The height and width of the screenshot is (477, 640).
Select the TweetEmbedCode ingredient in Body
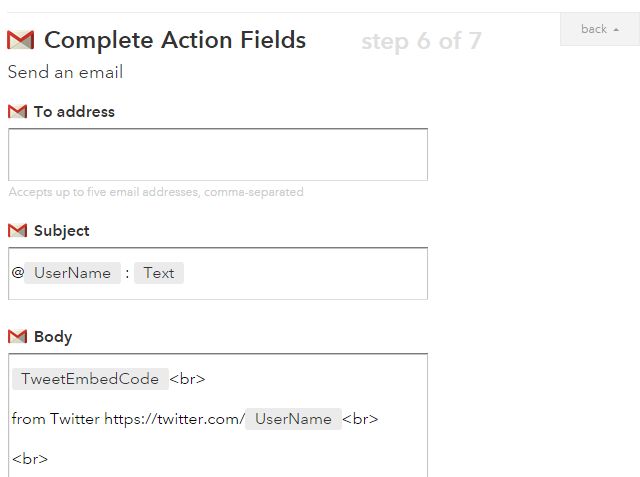tap(90, 379)
